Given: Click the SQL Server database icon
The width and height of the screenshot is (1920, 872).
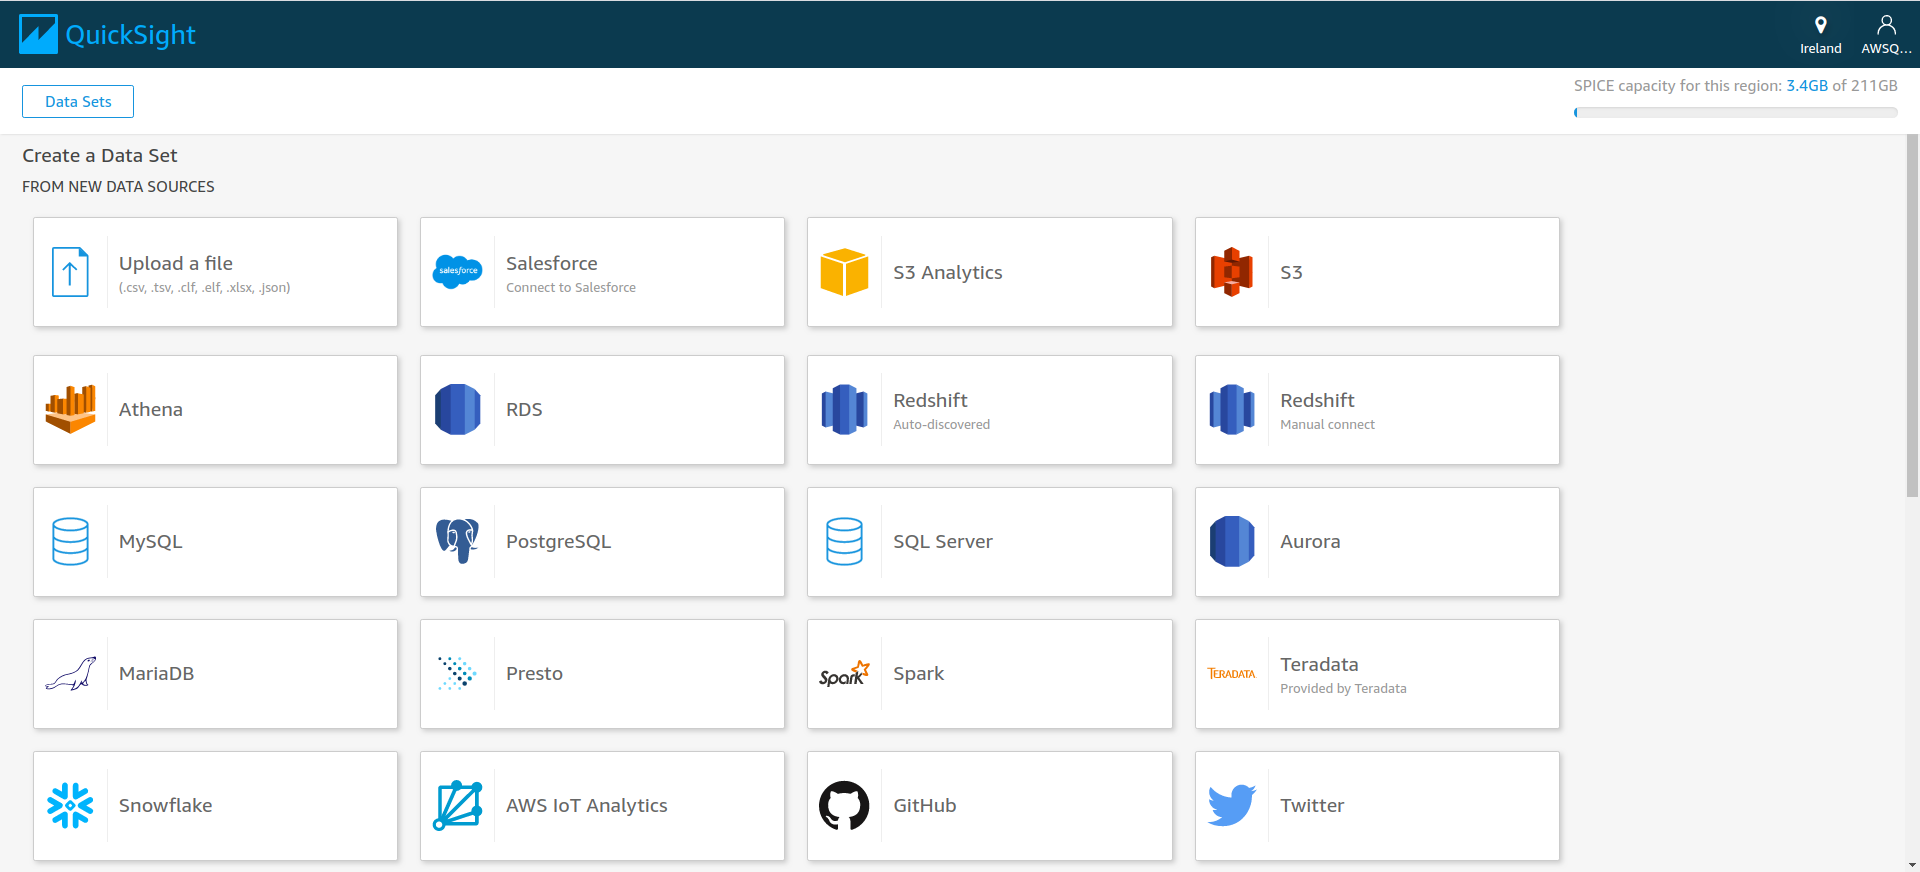Looking at the screenshot, I should coord(845,541).
